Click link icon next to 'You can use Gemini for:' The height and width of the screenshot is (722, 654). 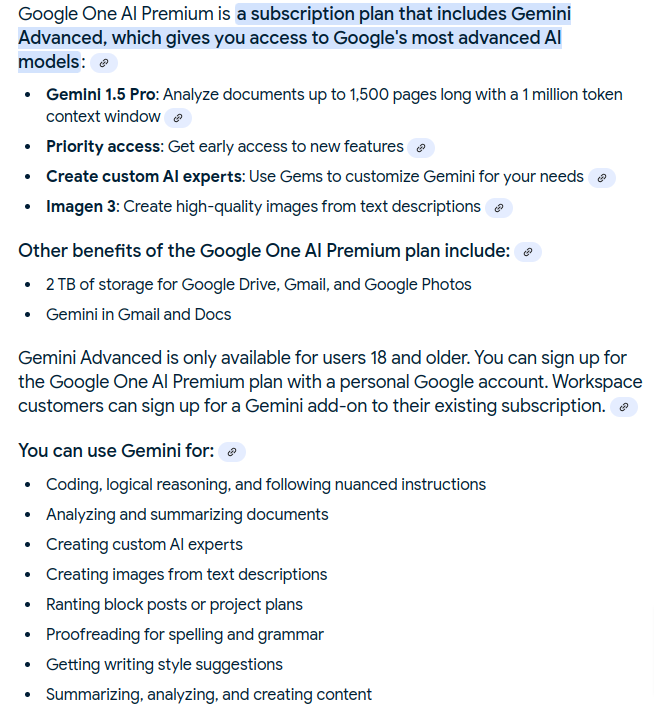click(x=232, y=452)
